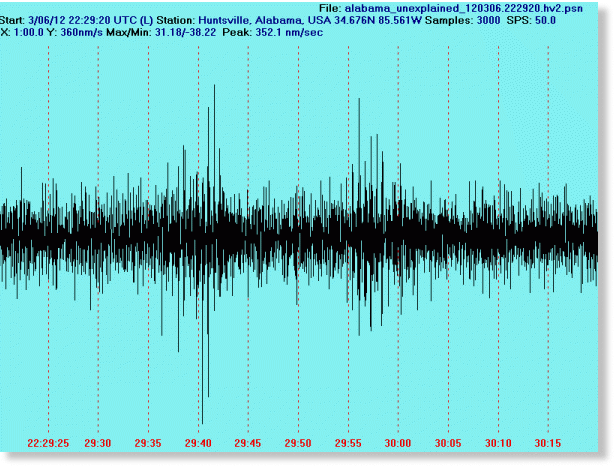Click the 29:50 time axis label

tap(298, 443)
